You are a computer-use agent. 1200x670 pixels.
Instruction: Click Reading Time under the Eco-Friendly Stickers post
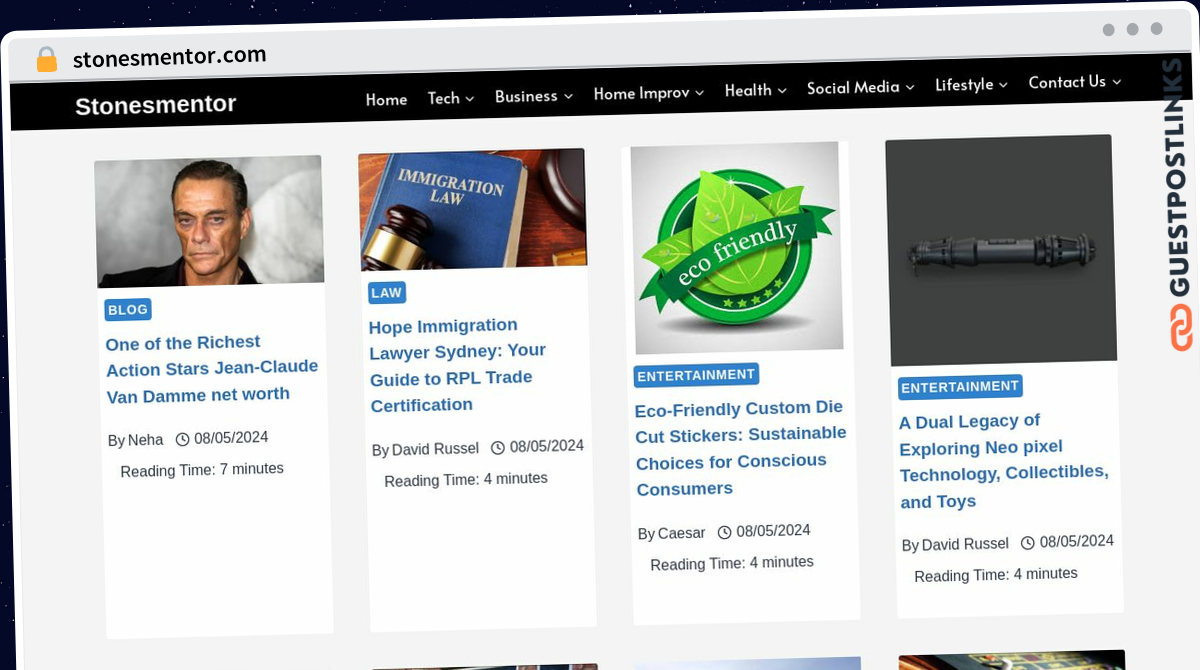732,564
